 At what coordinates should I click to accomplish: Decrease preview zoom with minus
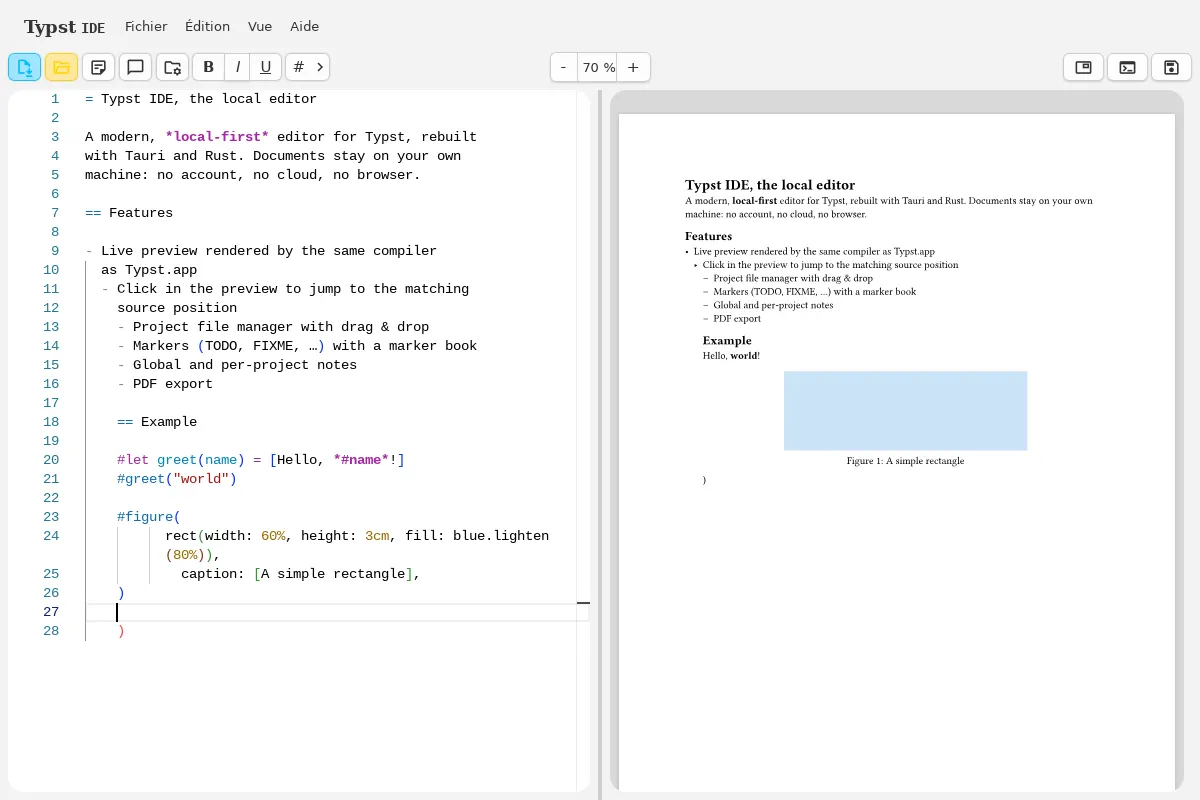coord(563,67)
